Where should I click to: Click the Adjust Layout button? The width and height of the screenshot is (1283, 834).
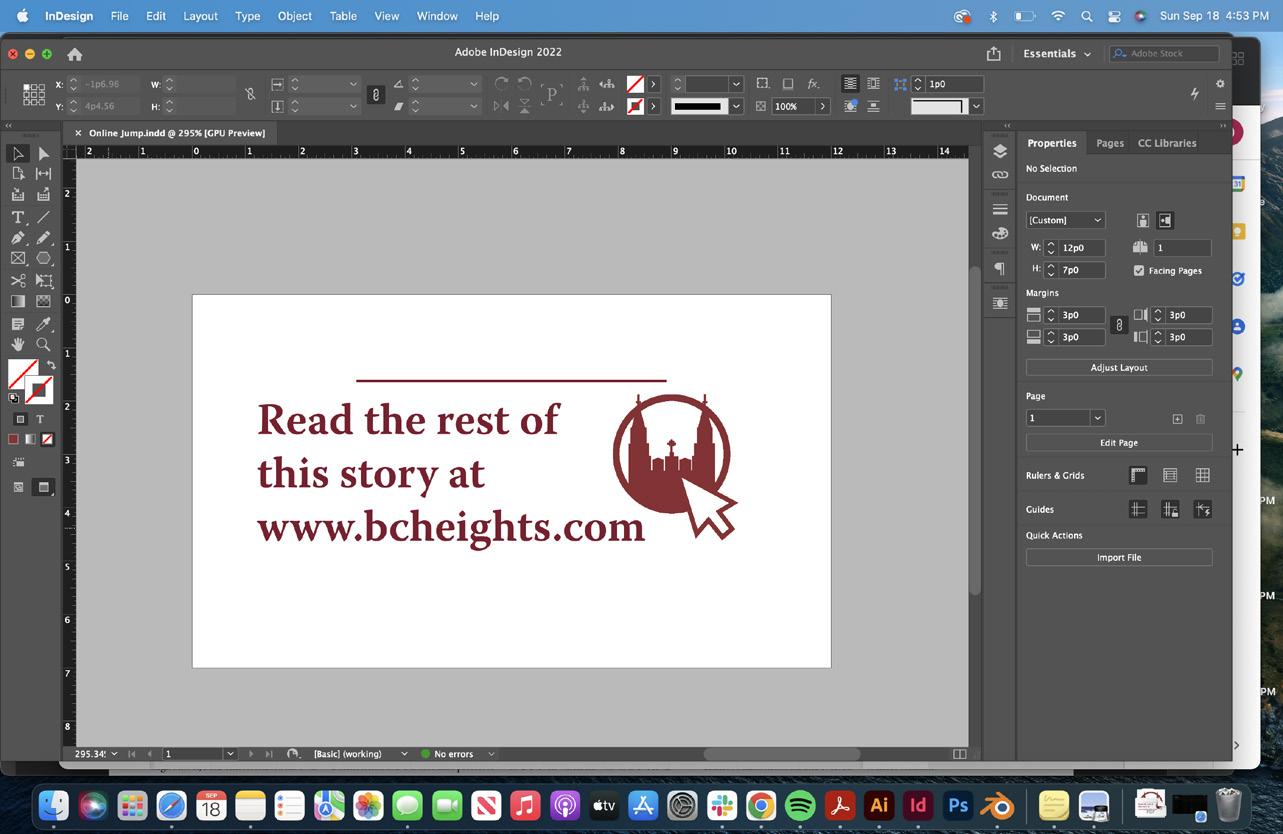[1119, 367]
